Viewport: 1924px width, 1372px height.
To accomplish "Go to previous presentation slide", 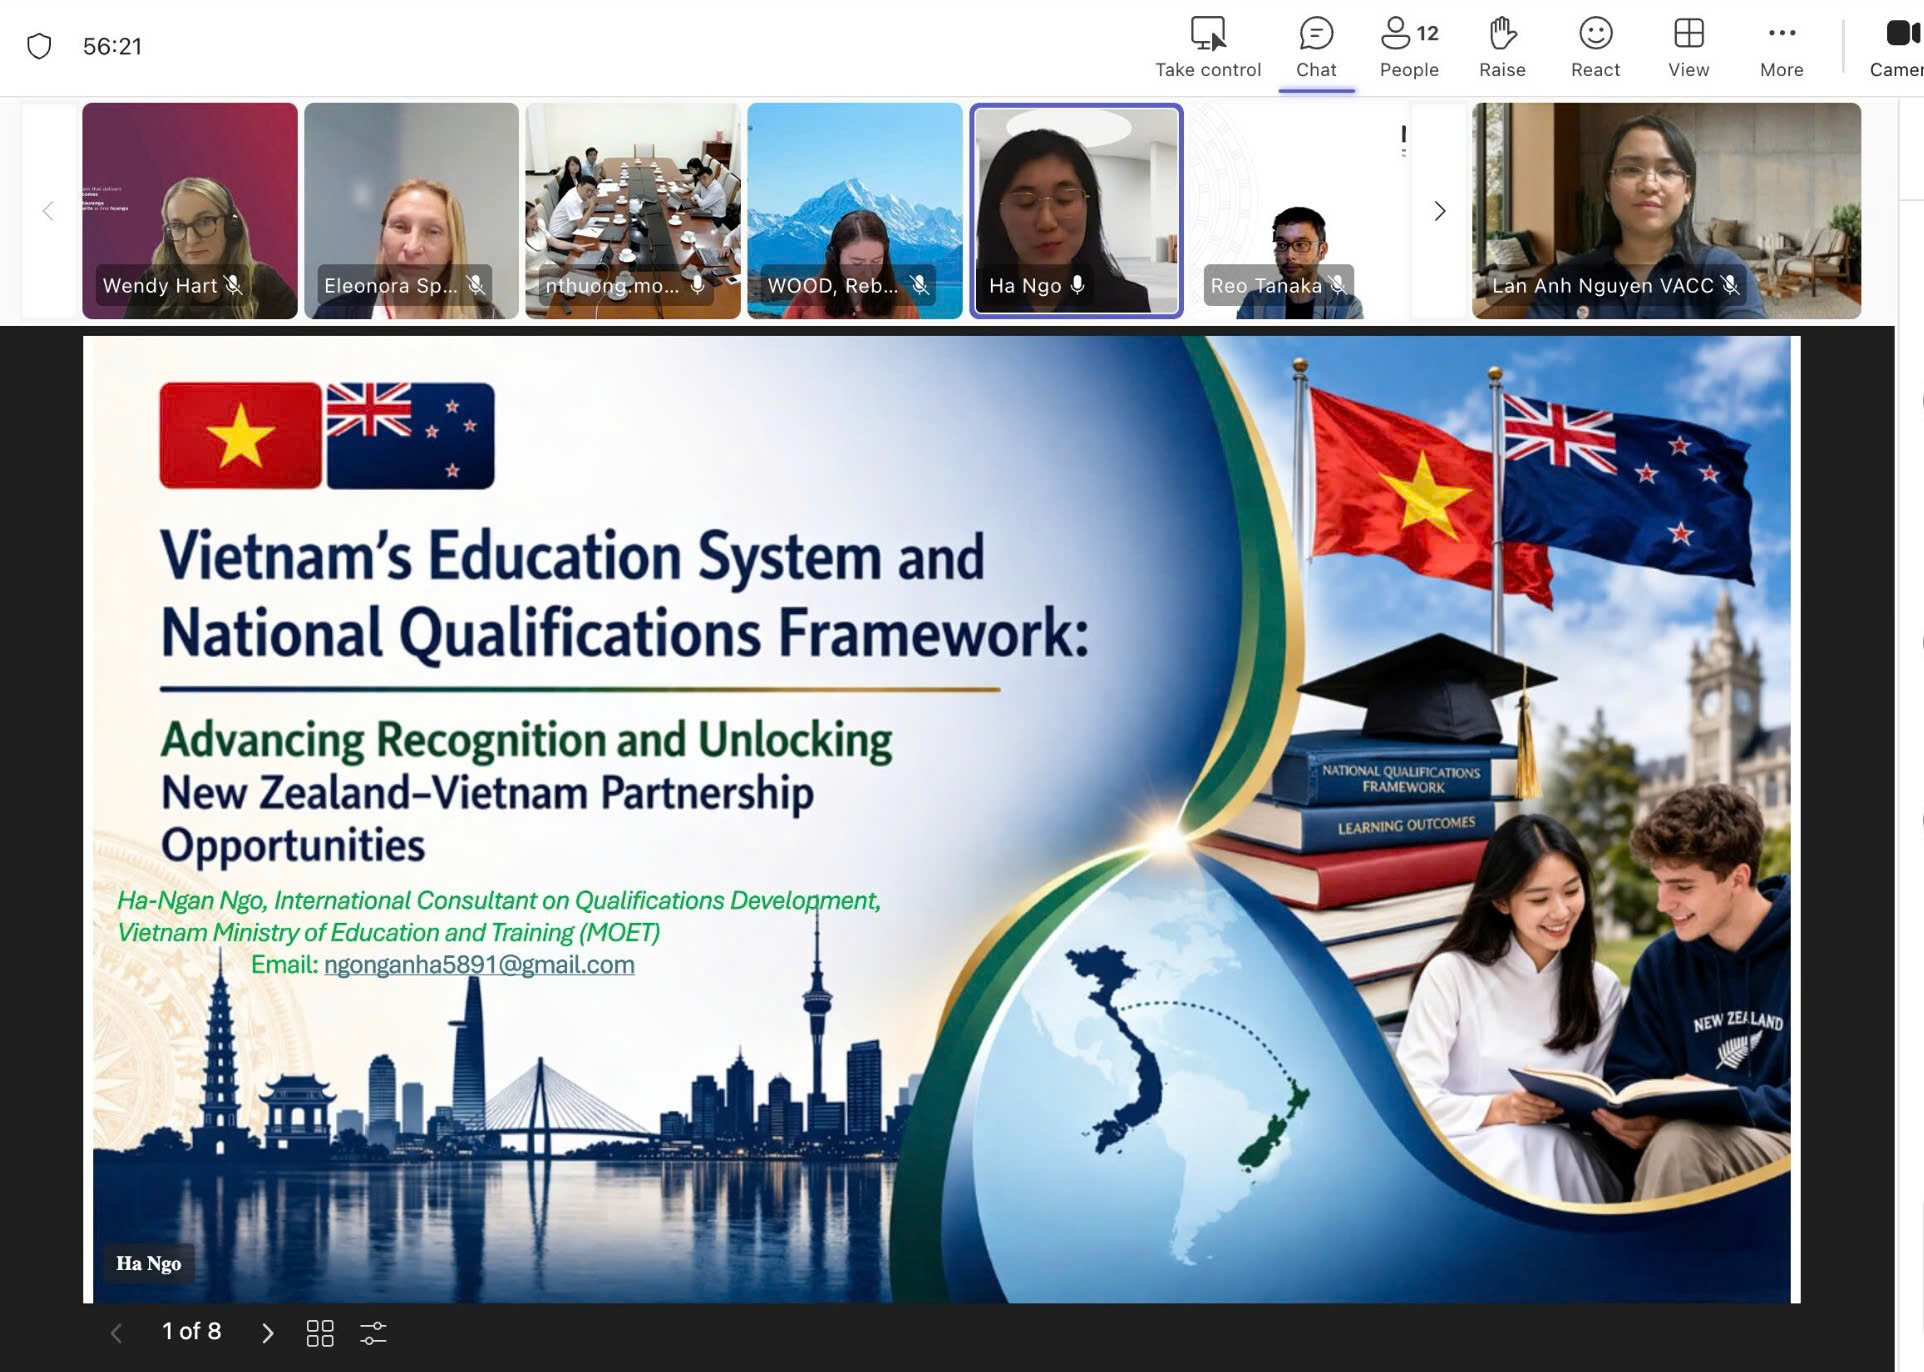I will click(117, 1333).
